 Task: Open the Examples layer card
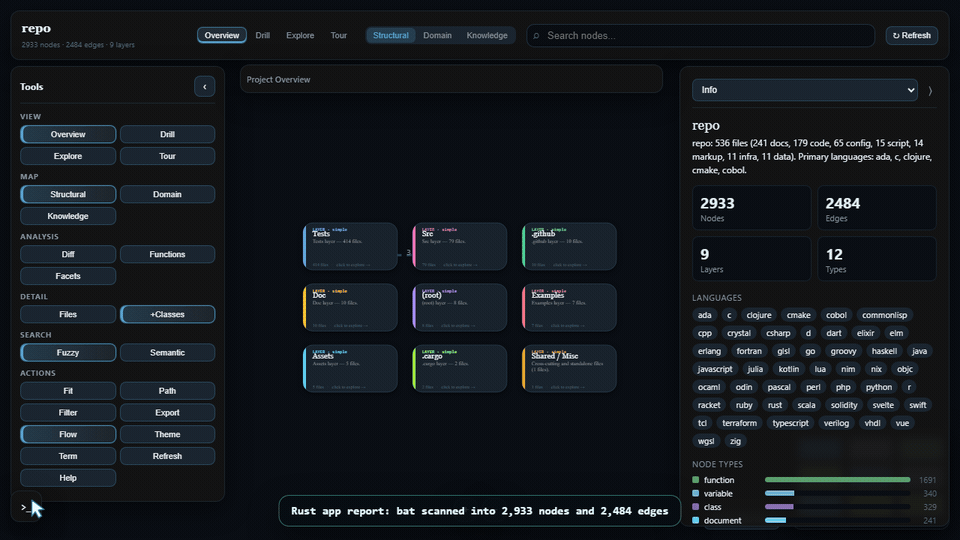569,307
